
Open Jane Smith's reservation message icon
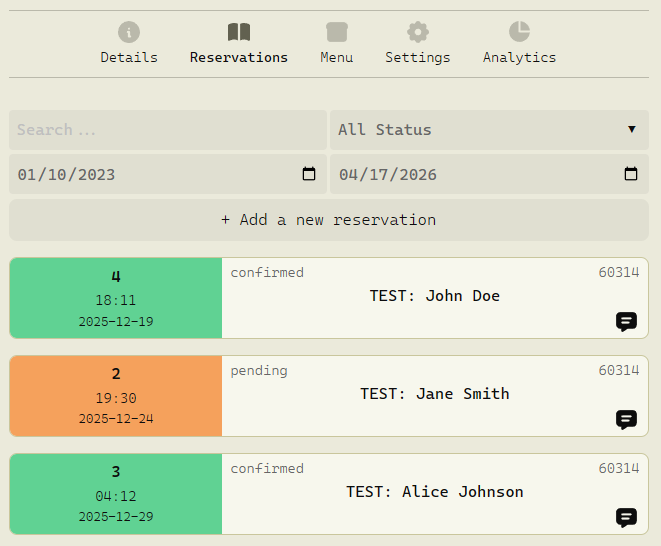coord(627,420)
